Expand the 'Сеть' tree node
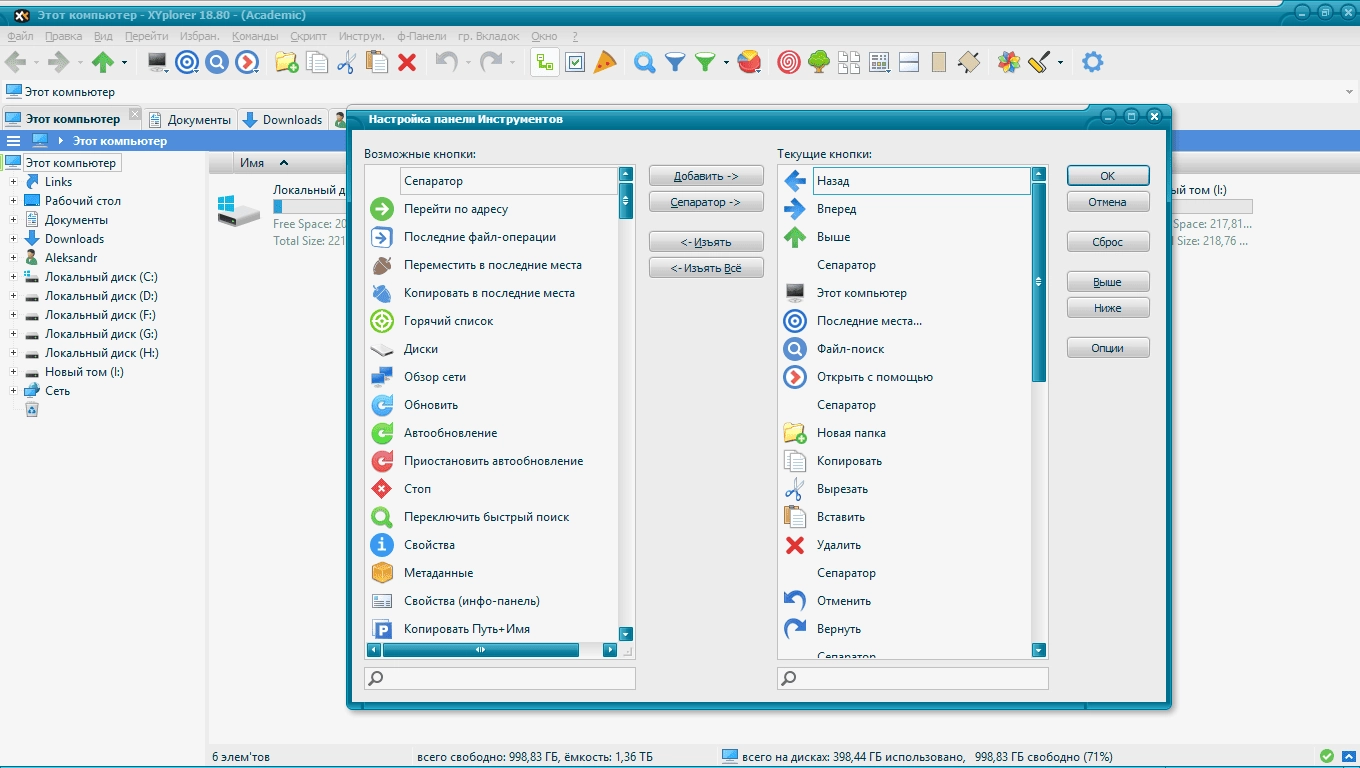 [14, 391]
